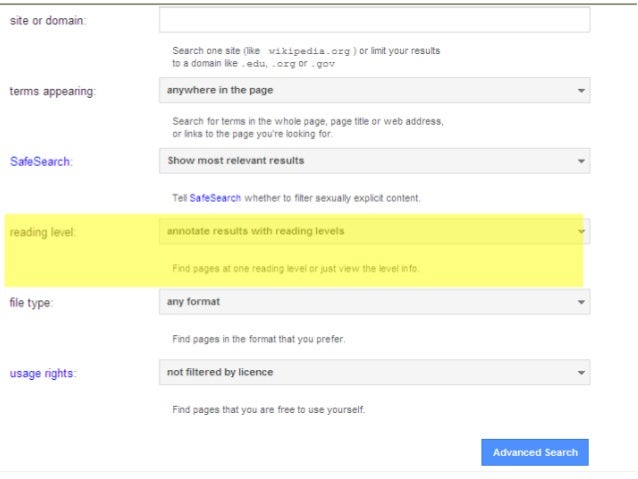This screenshot has width=638, height=479.
Task: Click the 'terms appearing:' label
Action: pyautogui.click(x=53, y=91)
